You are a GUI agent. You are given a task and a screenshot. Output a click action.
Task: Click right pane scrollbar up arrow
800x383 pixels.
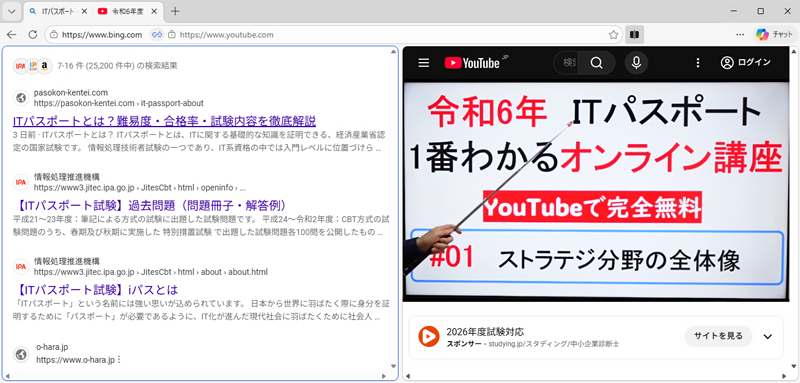point(793,52)
